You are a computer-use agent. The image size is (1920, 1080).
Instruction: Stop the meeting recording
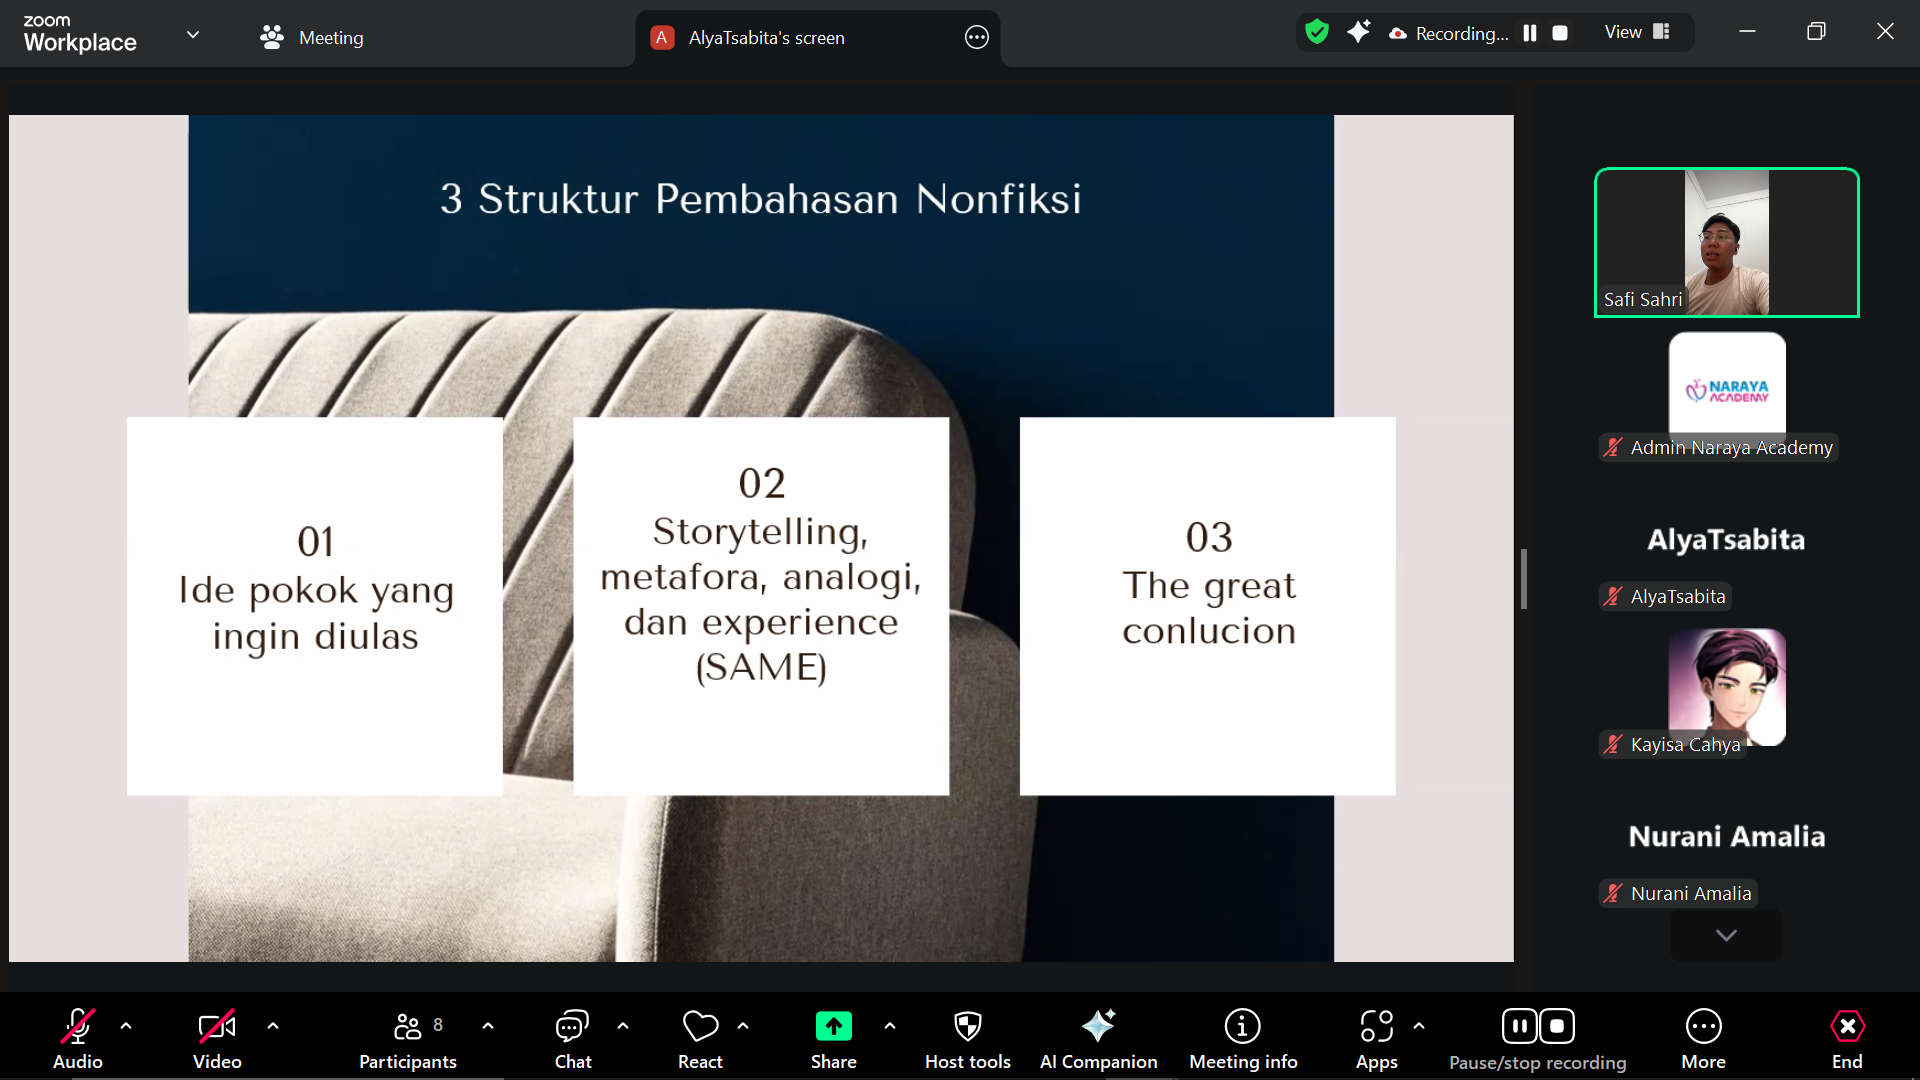(x=1557, y=1025)
